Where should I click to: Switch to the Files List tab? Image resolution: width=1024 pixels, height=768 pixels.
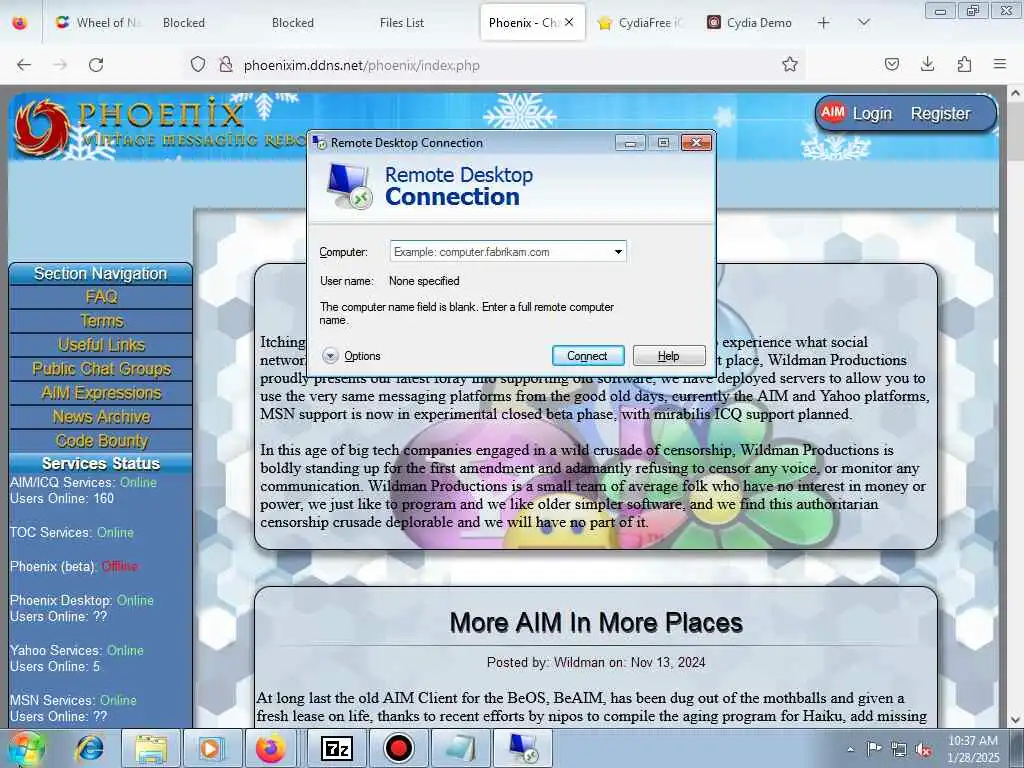point(402,23)
